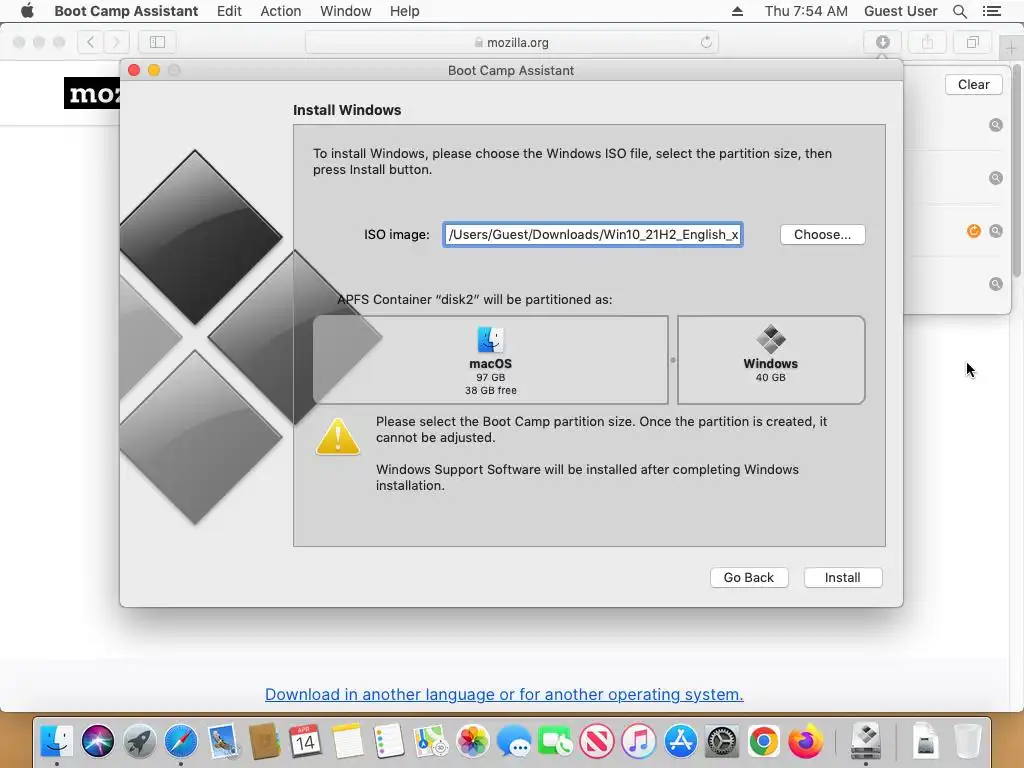
Task: Go forward in the Safari window
Action: (x=116, y=42)
